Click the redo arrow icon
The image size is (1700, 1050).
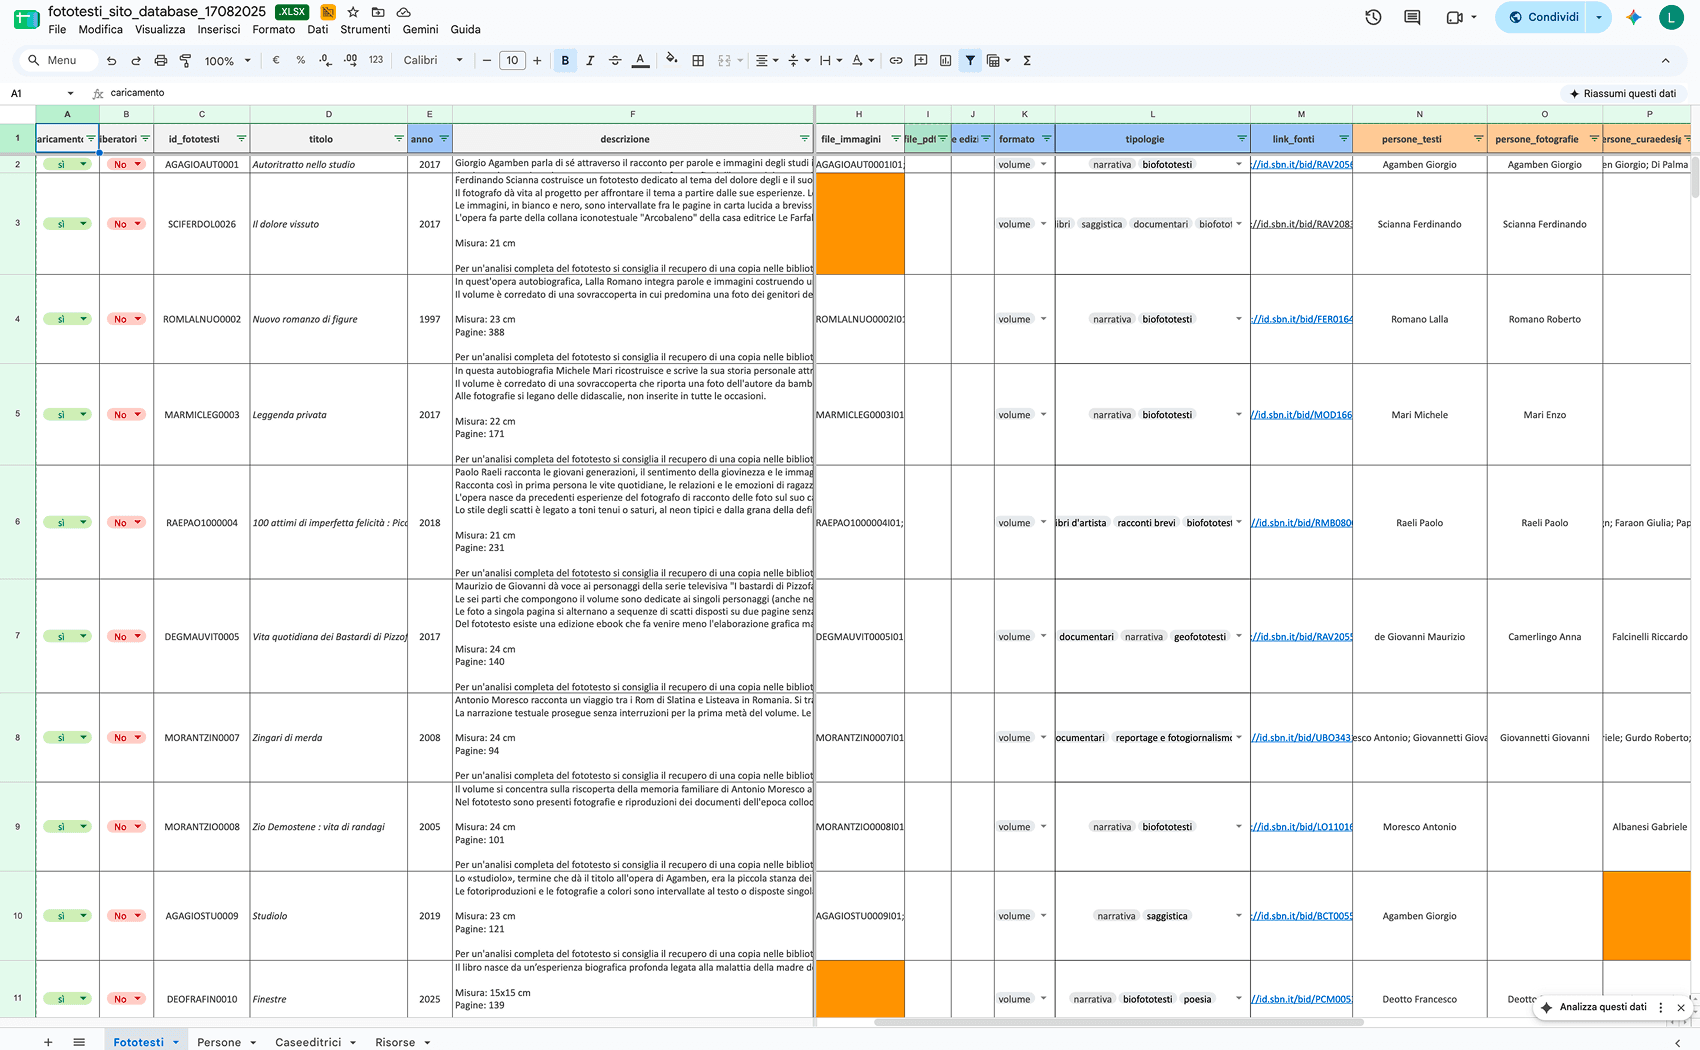point(136,61)
